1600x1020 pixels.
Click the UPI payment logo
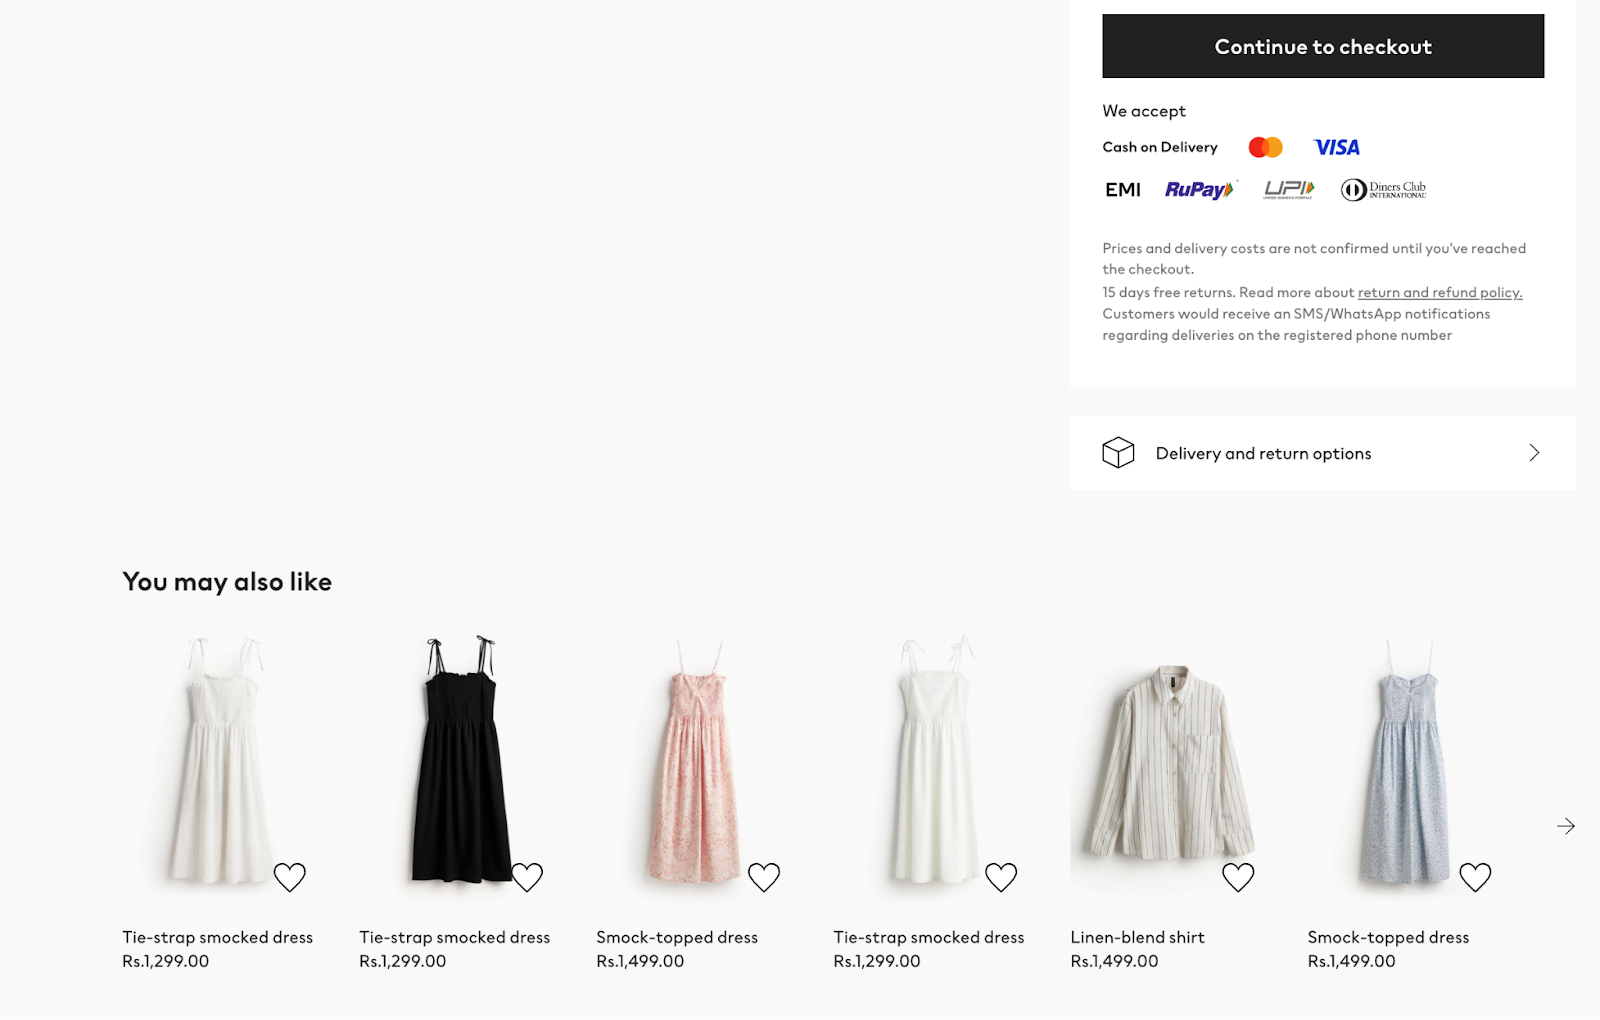(x=1288, y=190)
